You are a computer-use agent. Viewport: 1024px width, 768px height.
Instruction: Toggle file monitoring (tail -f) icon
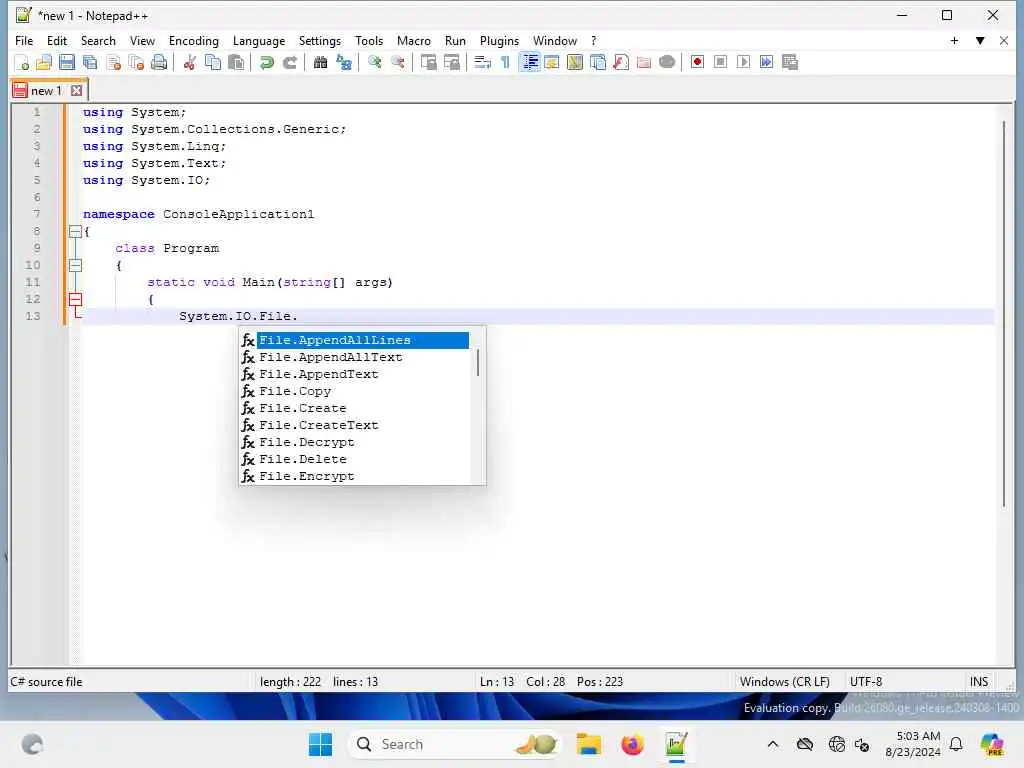(667, 62)
